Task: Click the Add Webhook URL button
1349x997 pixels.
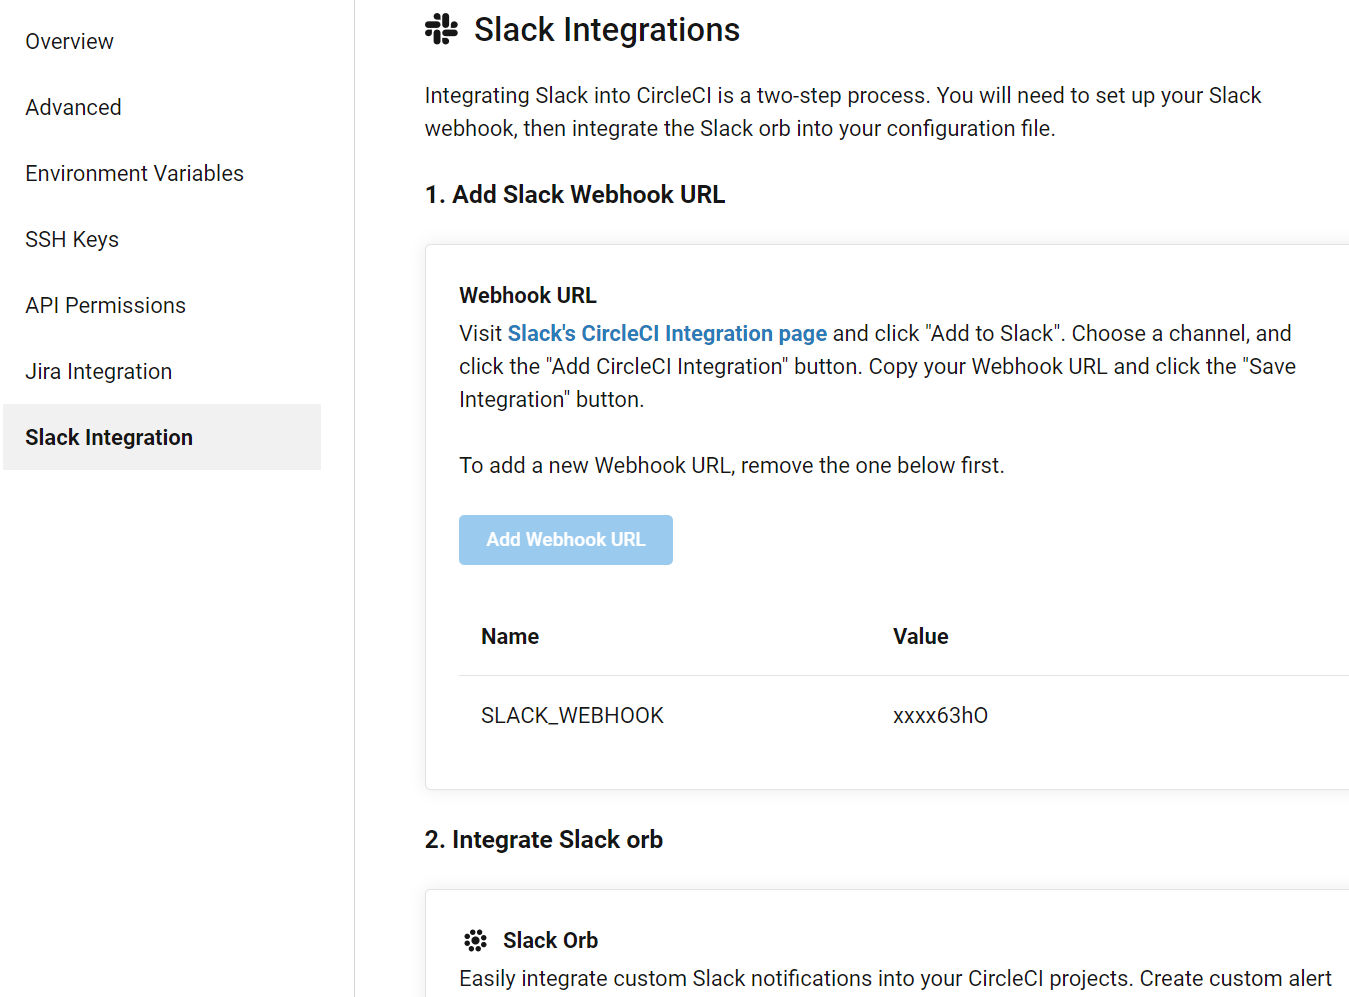Action: pyautogui.click(x=565, y=539)
